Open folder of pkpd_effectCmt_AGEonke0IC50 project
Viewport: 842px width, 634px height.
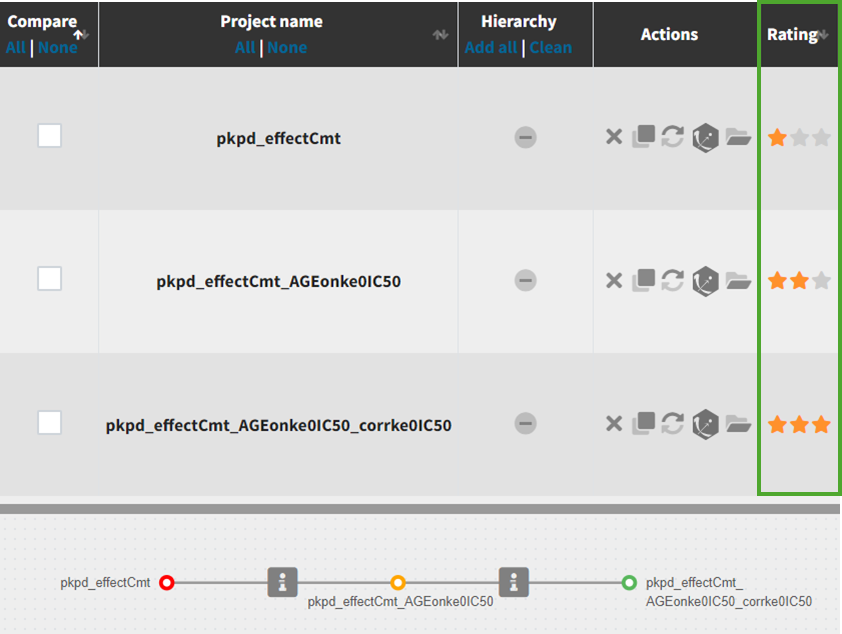738,281
